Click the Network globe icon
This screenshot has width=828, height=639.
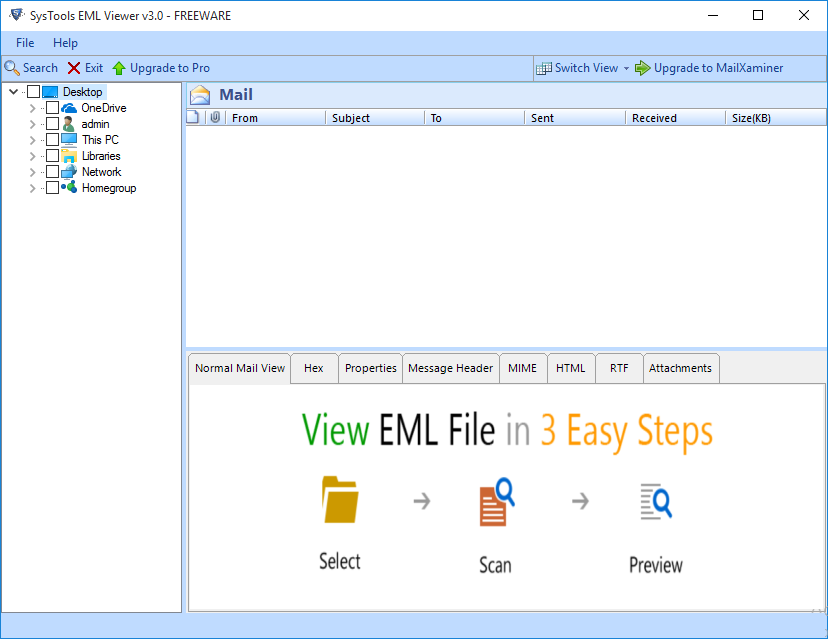tap(69, 172)
